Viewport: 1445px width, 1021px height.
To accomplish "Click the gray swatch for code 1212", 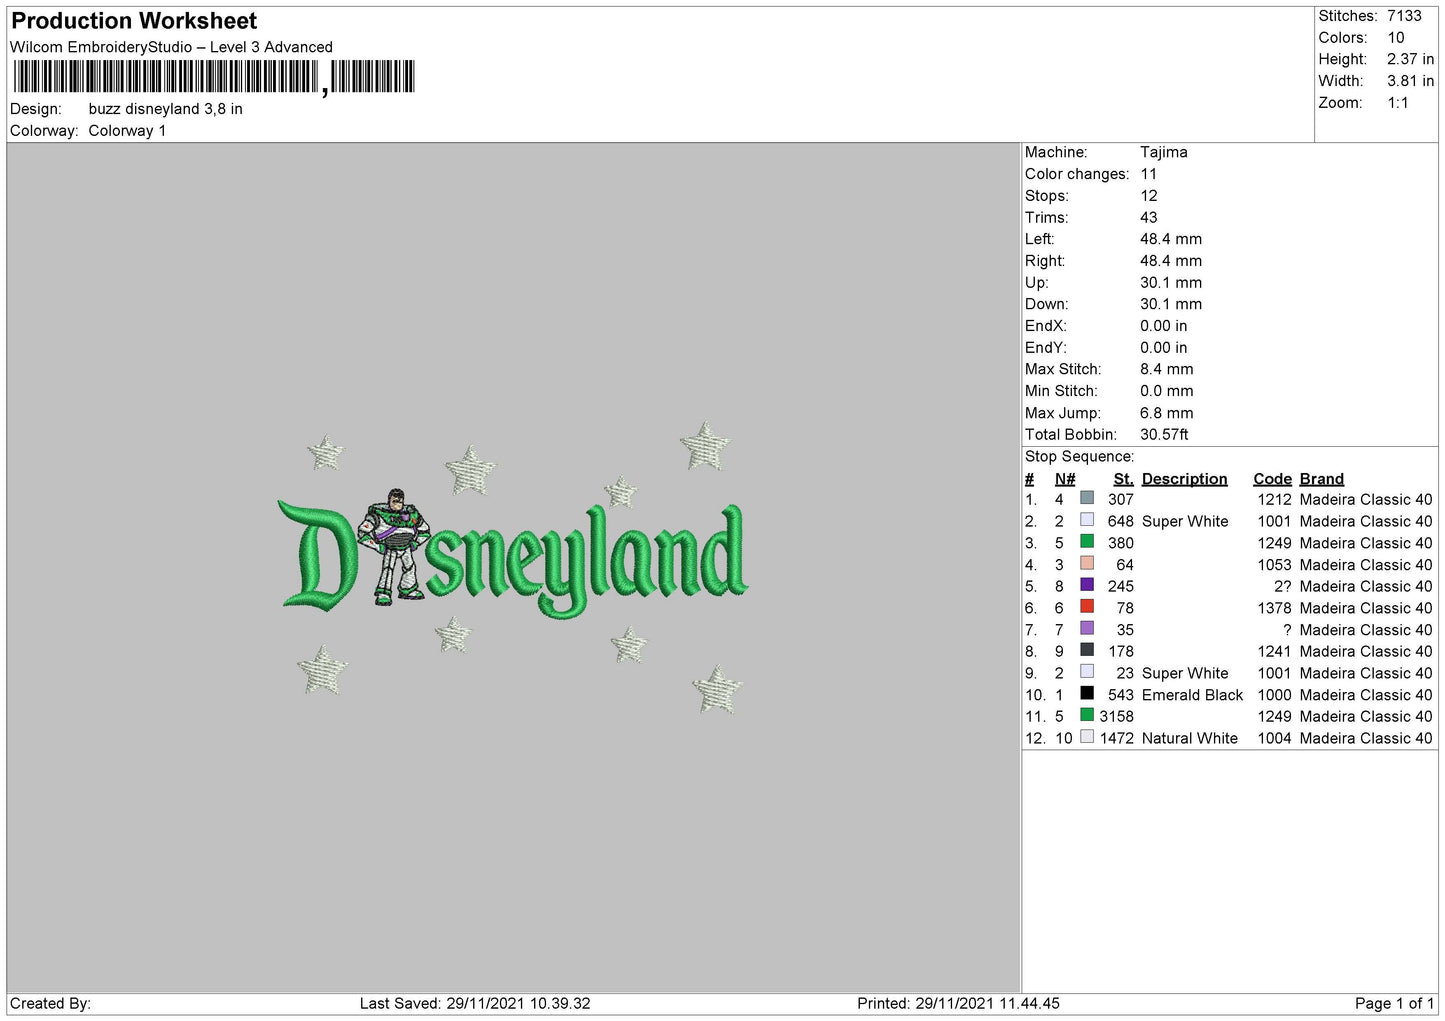I will 1087,498.
